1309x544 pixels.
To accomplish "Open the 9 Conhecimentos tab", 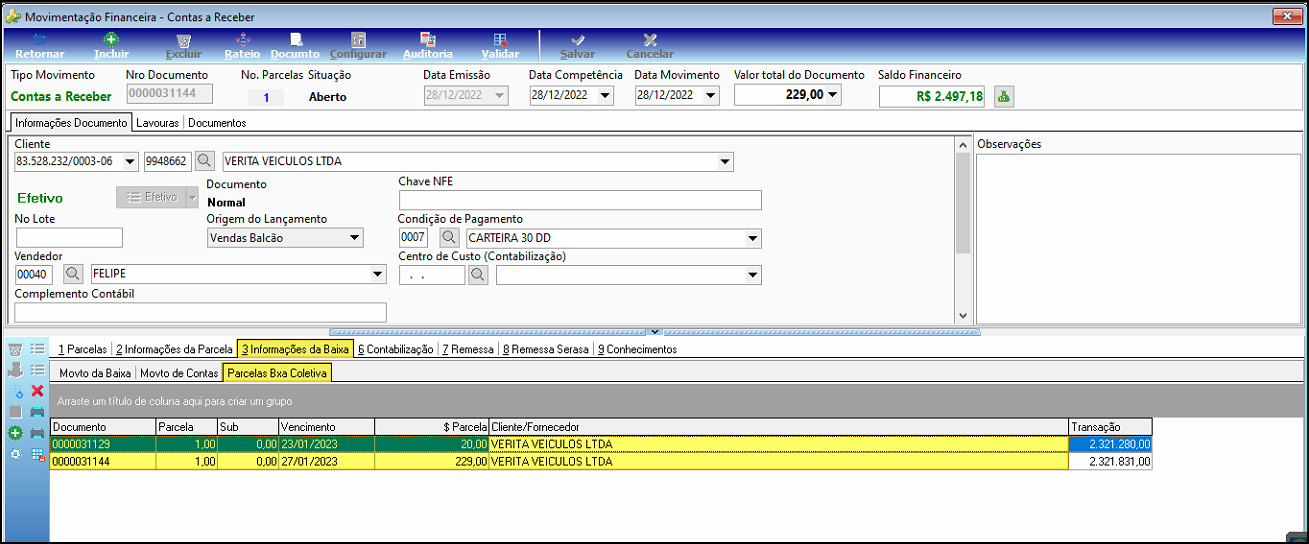I will point(637,349).
